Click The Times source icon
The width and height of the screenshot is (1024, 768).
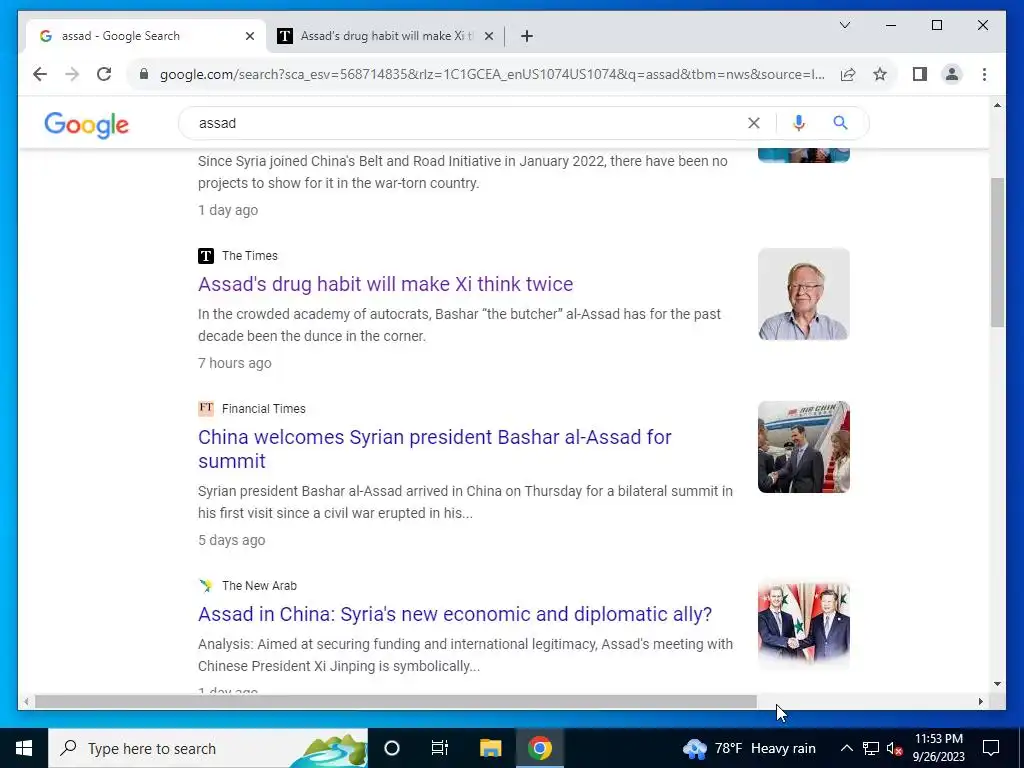click(206, 256)
